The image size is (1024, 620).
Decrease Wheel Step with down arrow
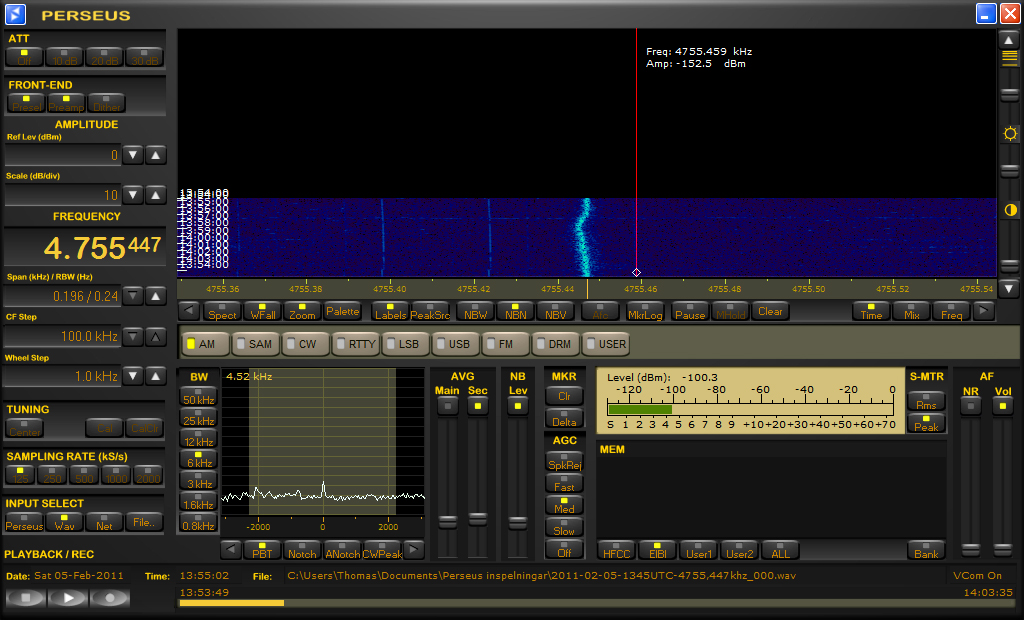133,376
